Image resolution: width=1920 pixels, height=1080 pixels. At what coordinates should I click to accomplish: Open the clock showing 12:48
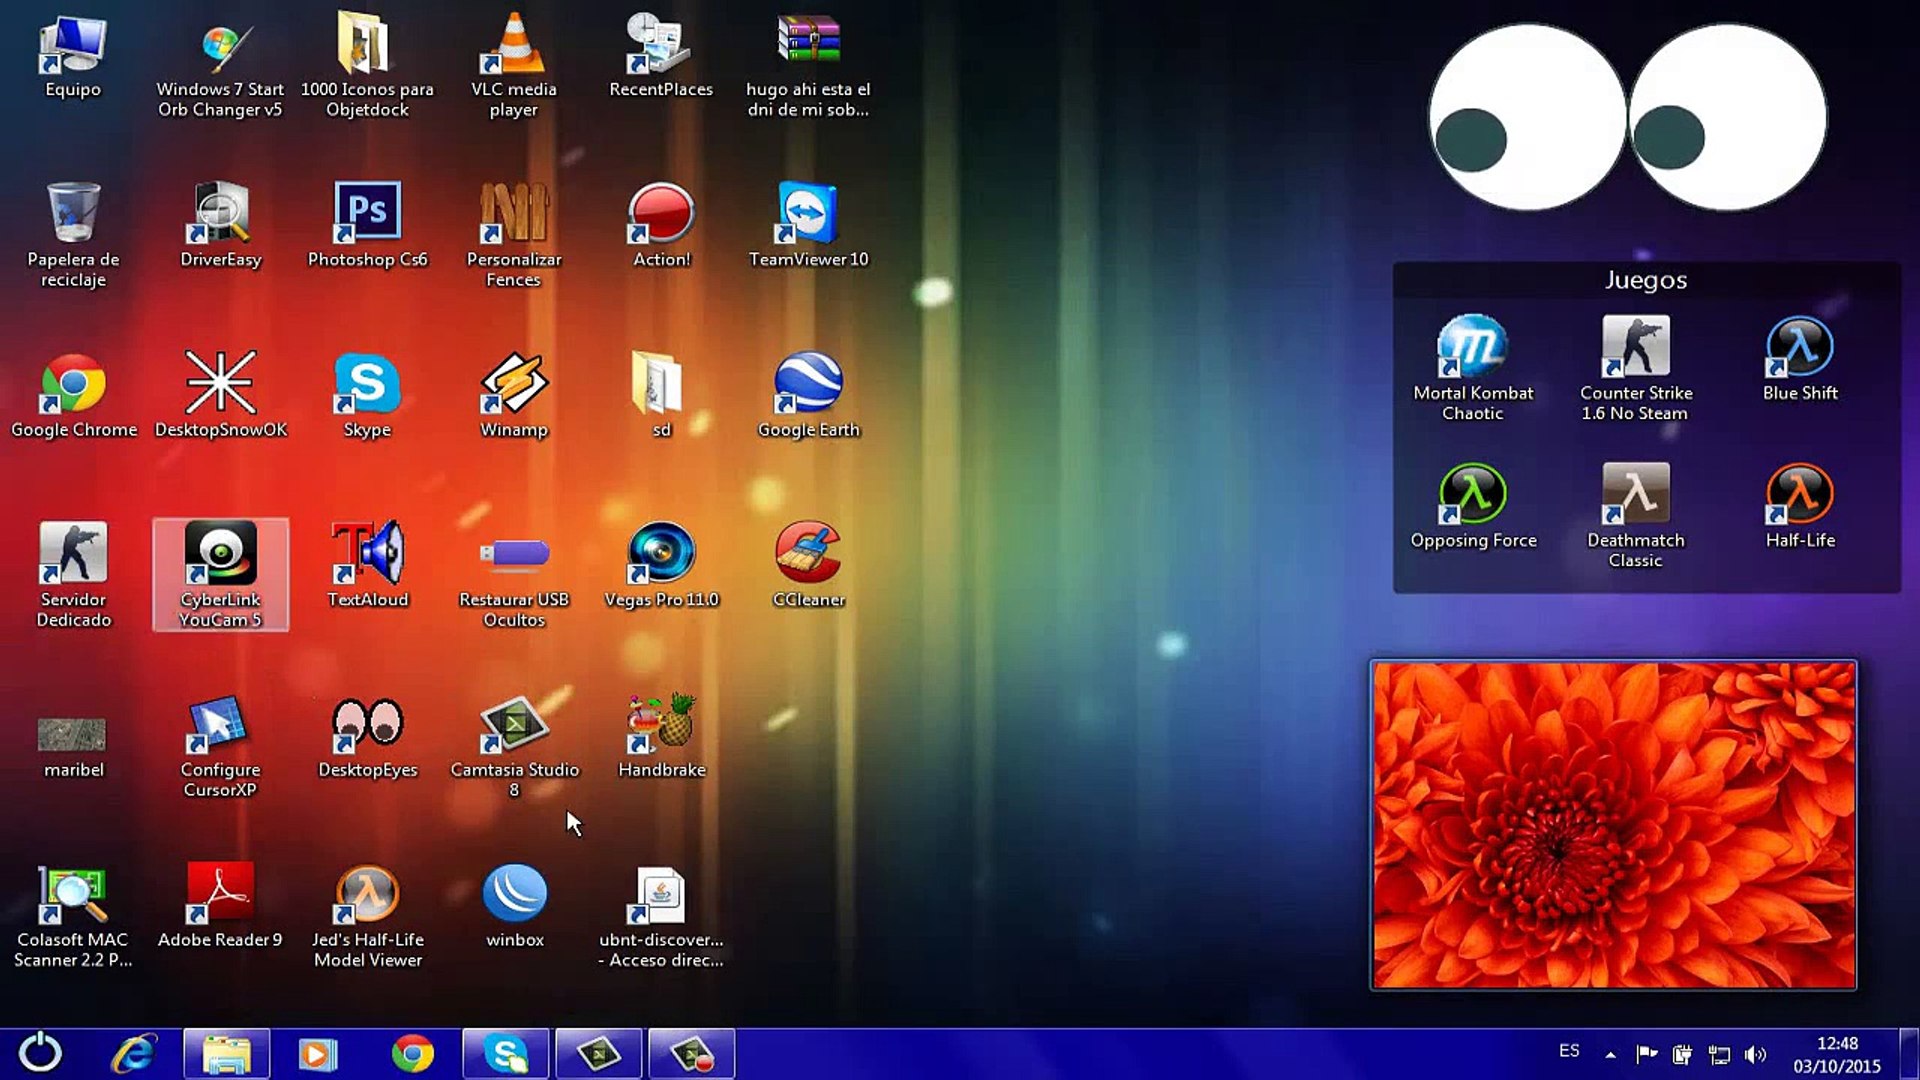pyautogui.click(x=1836, y=1054)
